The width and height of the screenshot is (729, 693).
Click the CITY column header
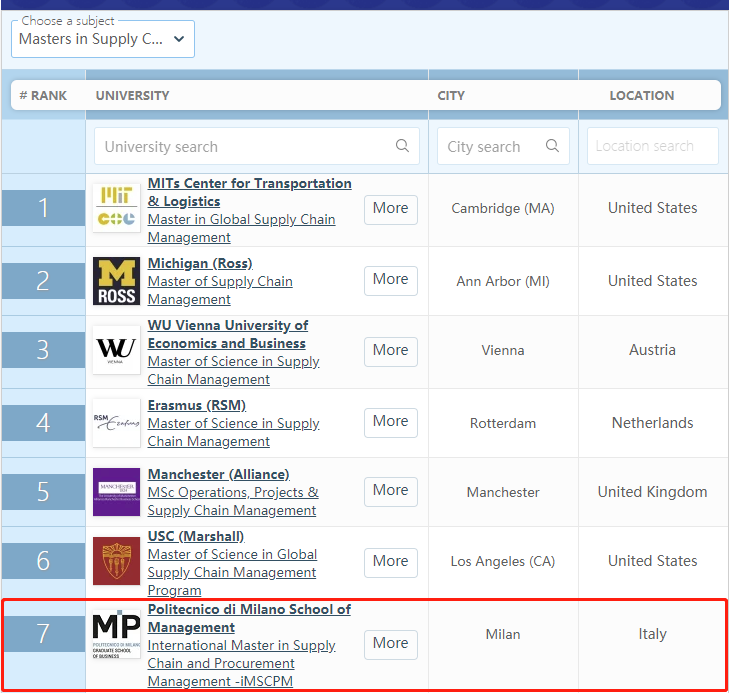[451, 95]
